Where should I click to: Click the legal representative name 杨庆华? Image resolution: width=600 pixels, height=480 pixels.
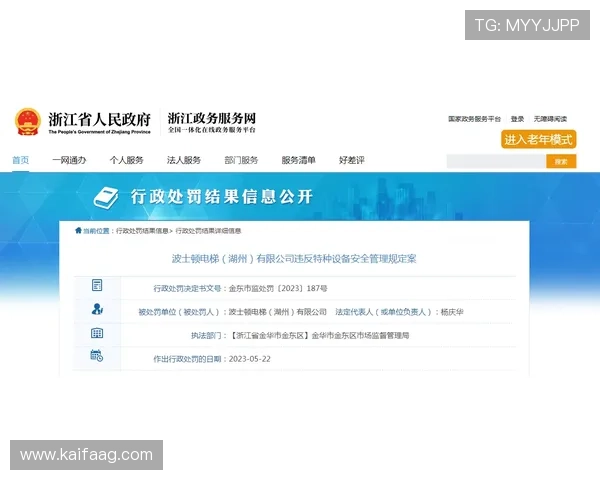click(452, 312)
